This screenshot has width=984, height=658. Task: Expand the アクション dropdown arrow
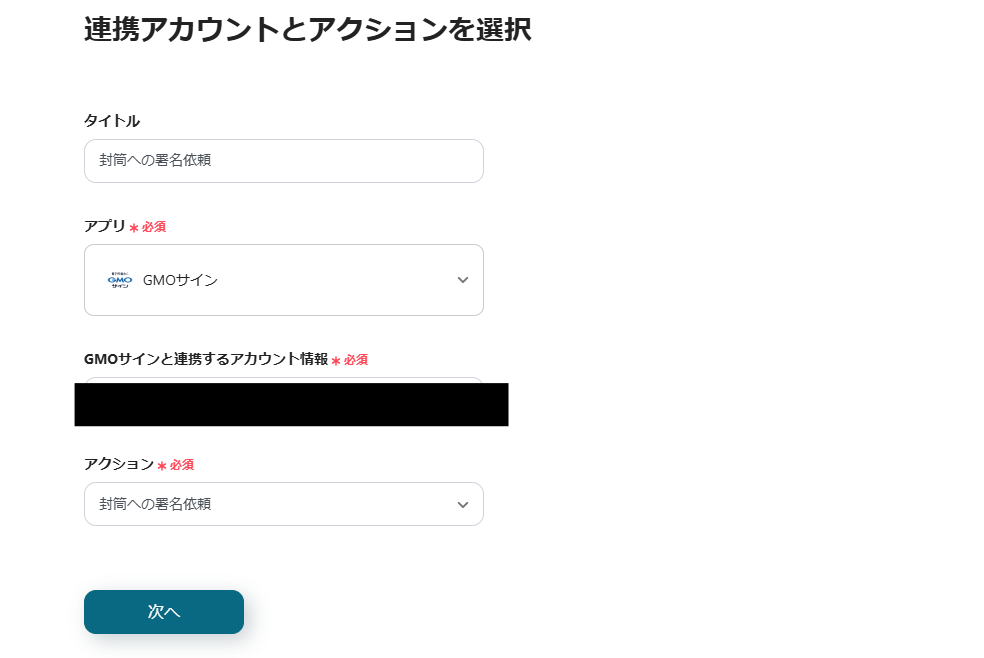click(x=462, y=504)
